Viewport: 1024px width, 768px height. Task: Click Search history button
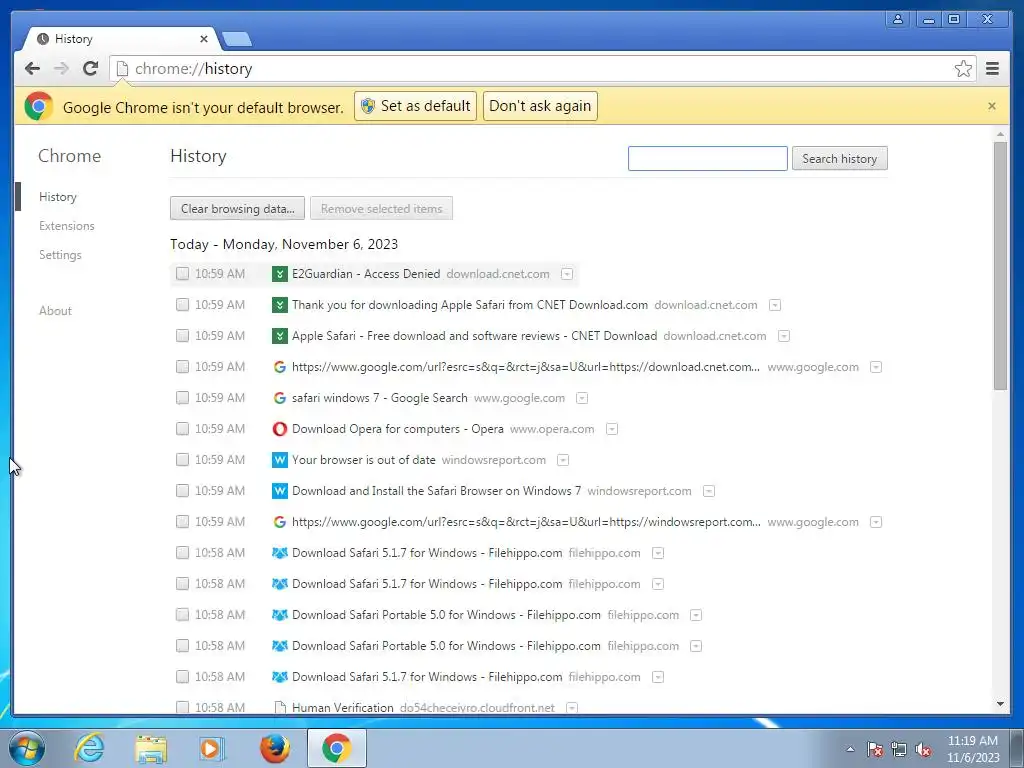(839, 158)
